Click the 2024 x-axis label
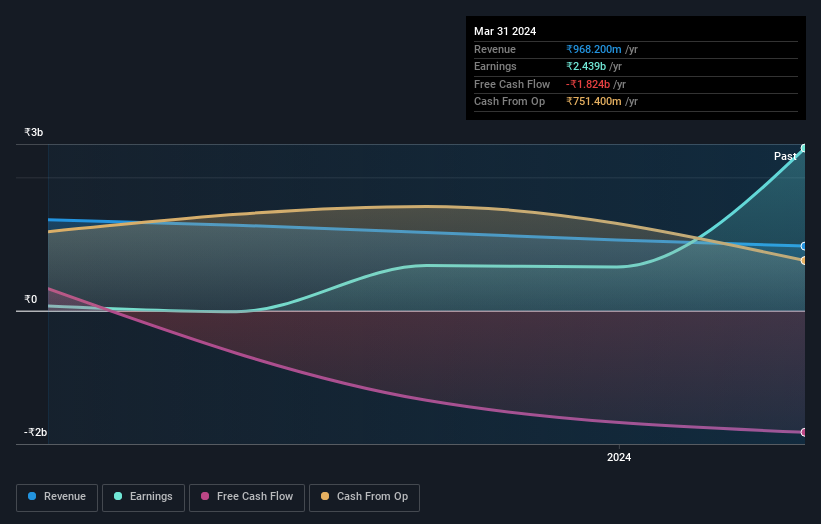Viewport: 821px width, 524px height. click(x=619, y=458)
